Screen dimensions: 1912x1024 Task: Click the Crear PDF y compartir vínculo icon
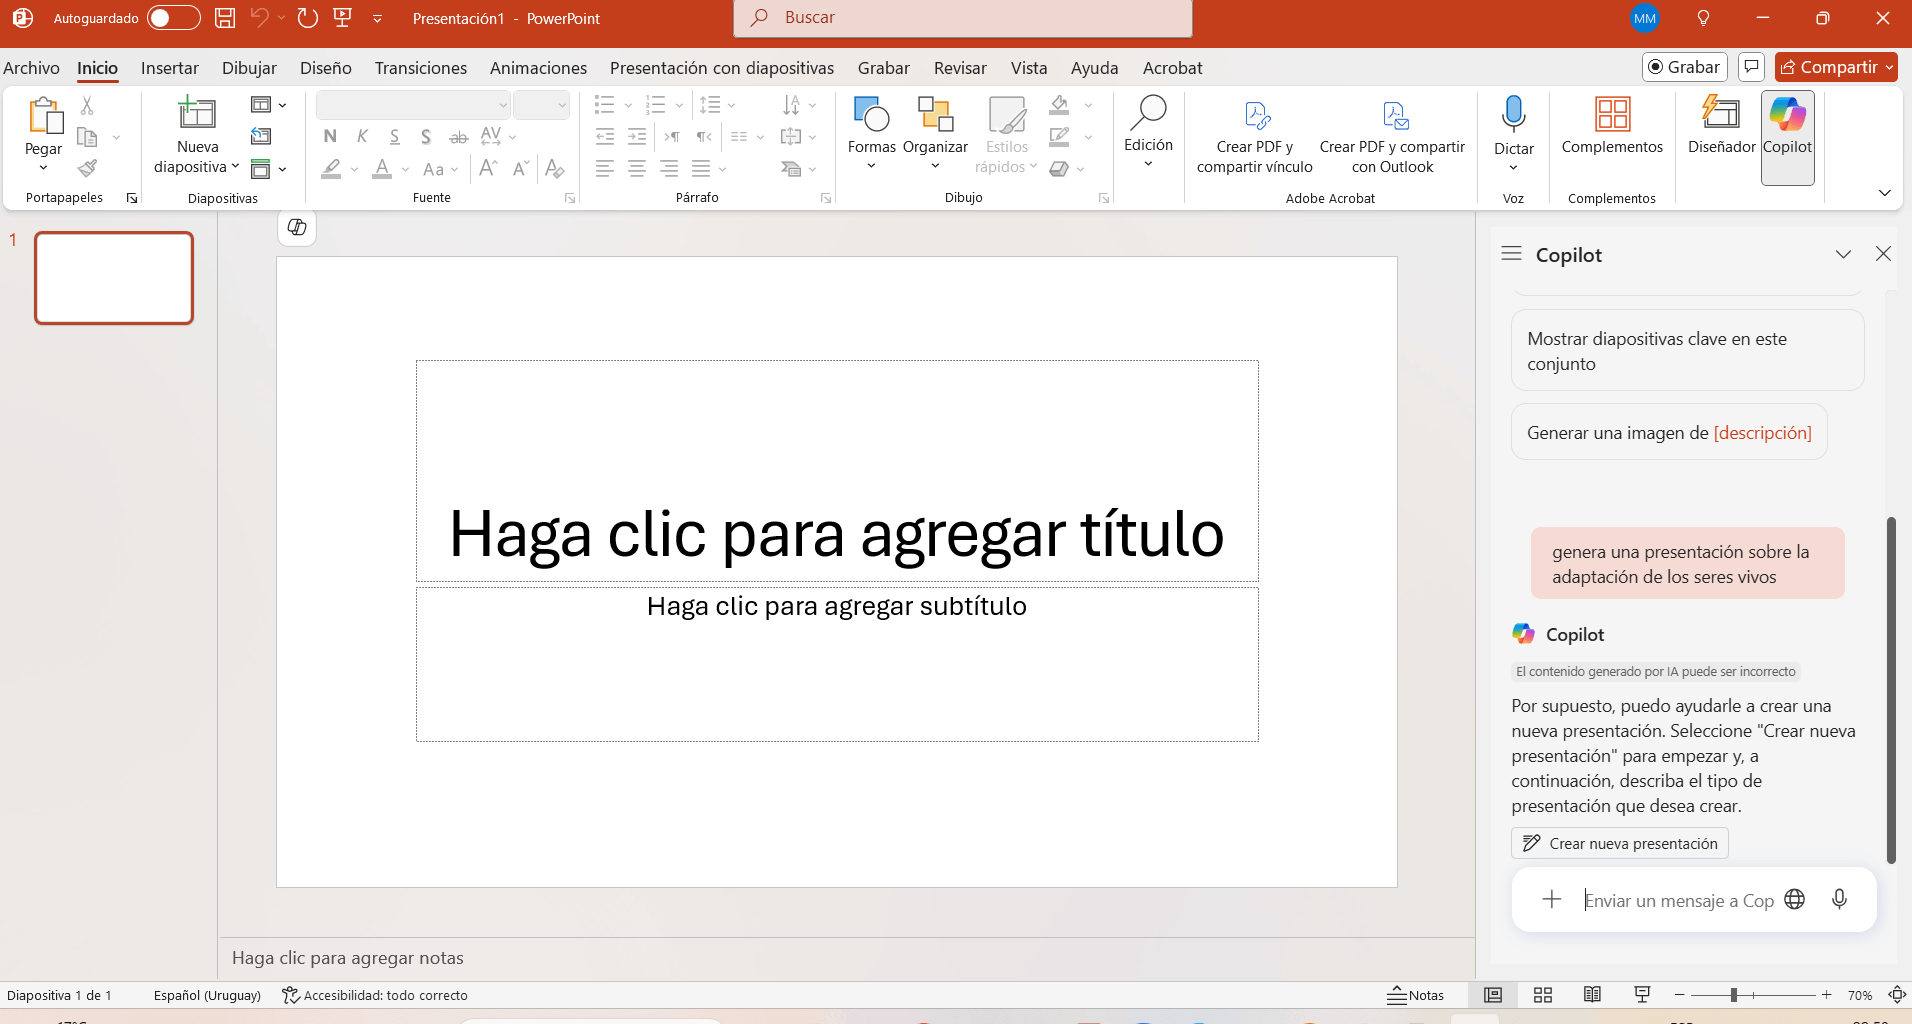[x=1256, y=116]
